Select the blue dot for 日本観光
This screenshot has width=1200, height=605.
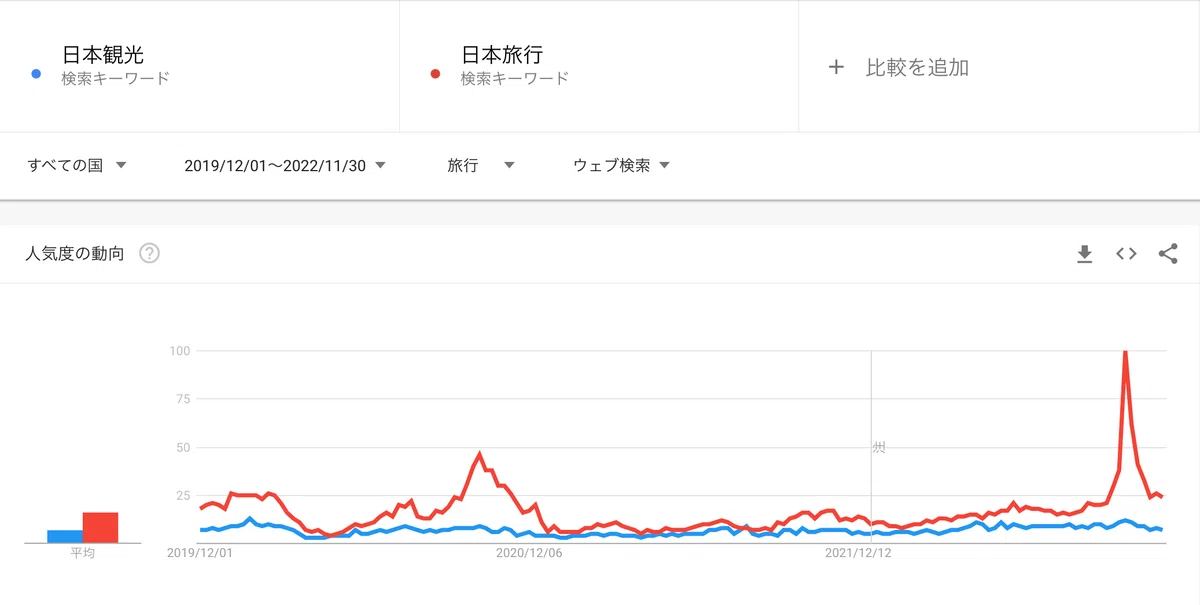pos(36,73)
